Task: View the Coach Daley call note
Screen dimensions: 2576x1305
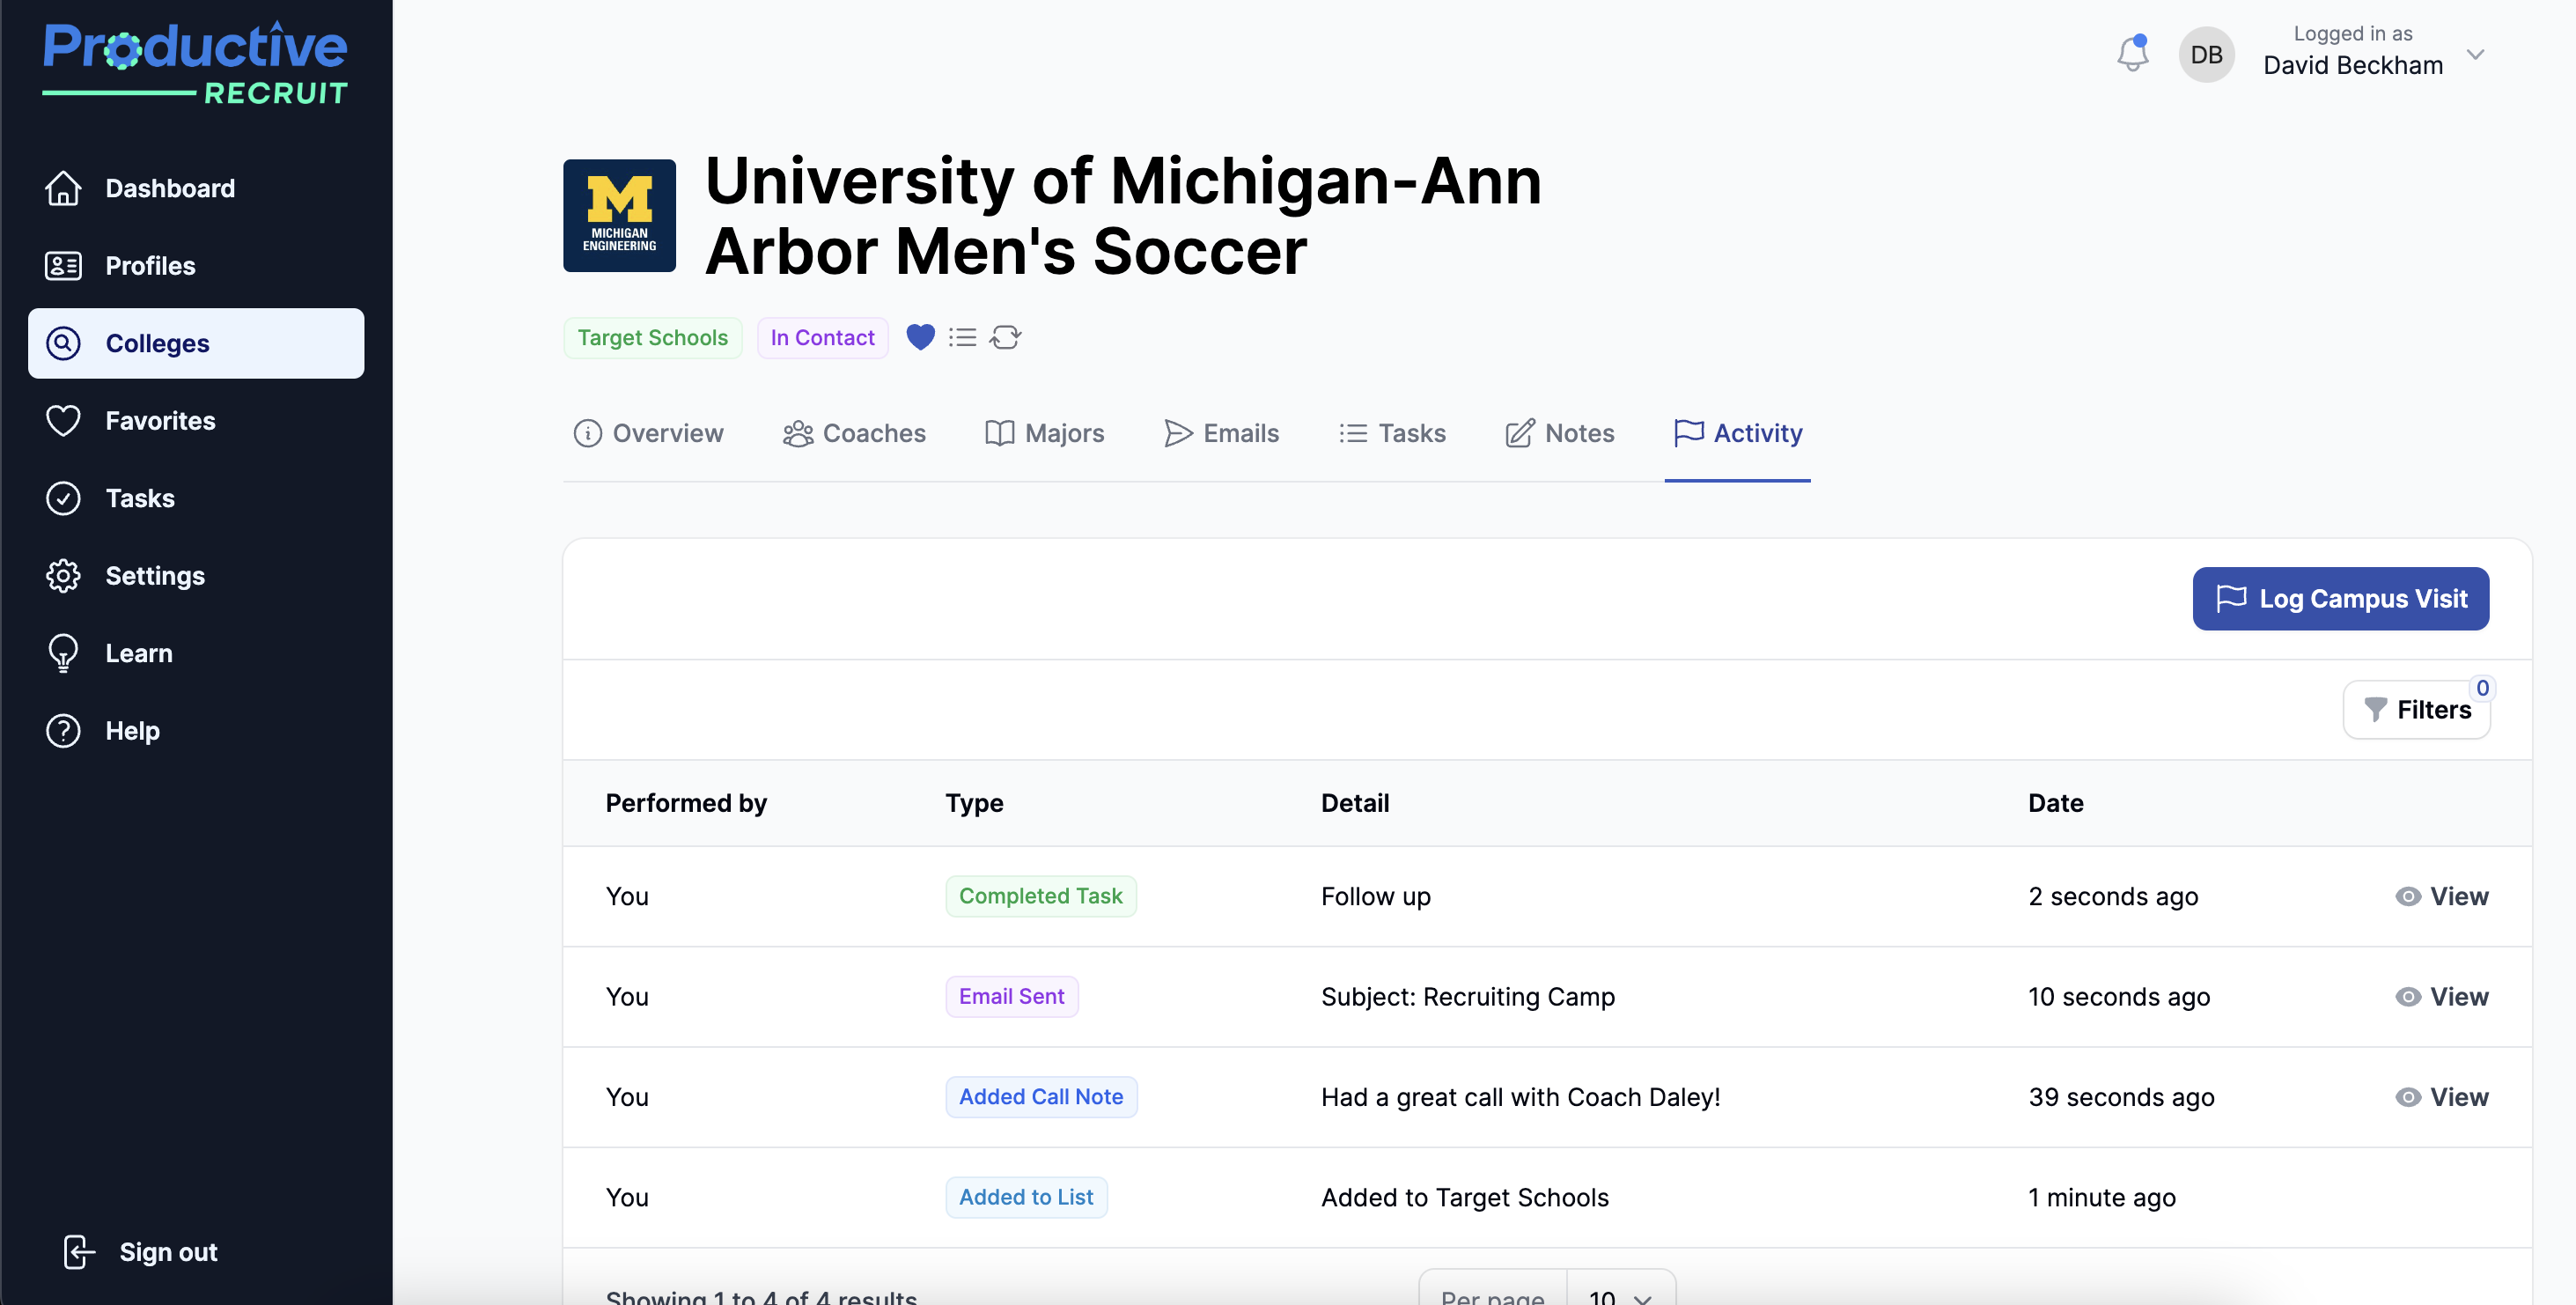Action: [2441, 1097]
